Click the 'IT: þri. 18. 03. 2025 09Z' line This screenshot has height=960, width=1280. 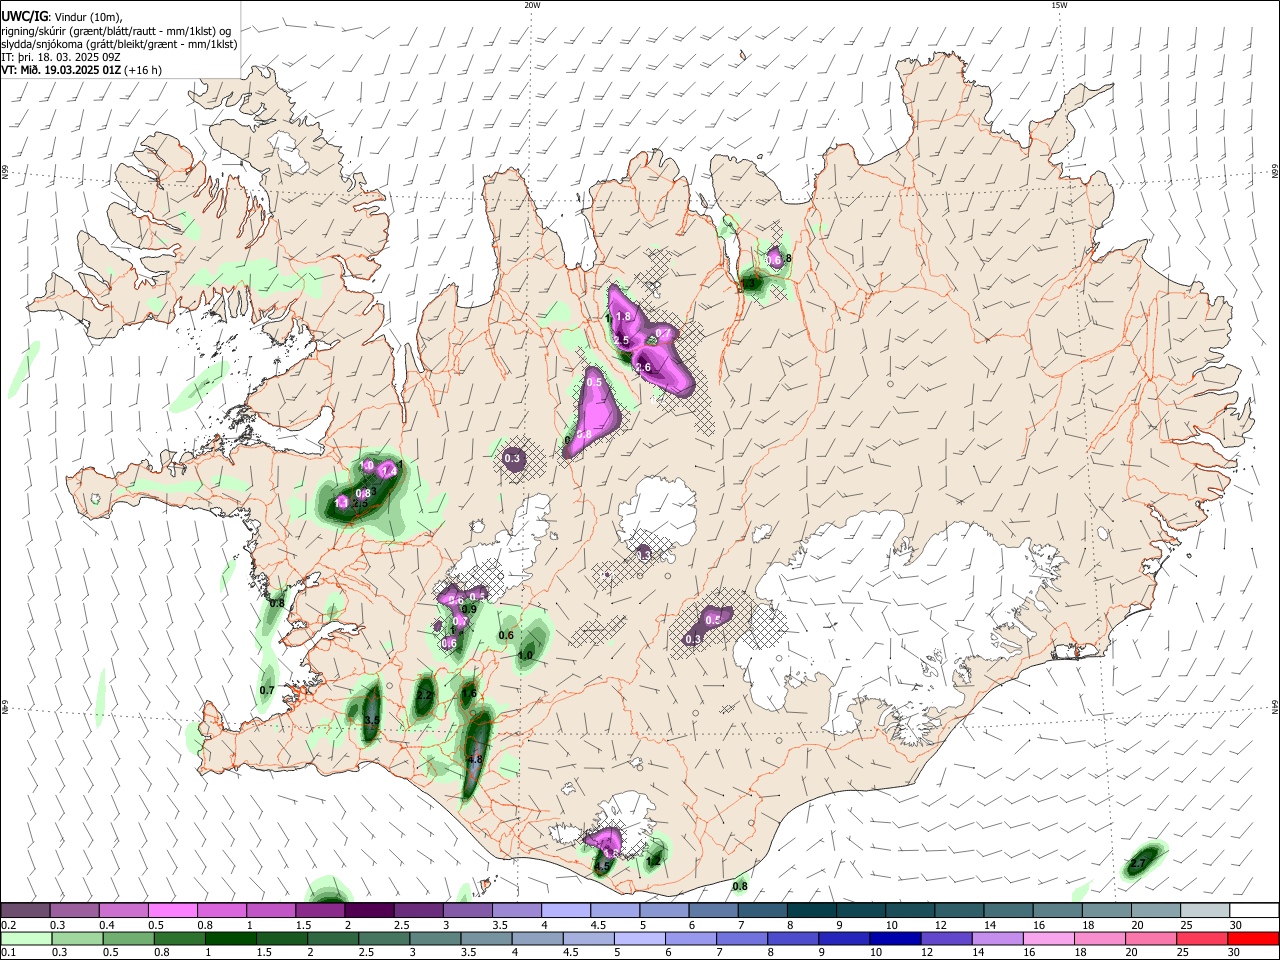(62, 57)
